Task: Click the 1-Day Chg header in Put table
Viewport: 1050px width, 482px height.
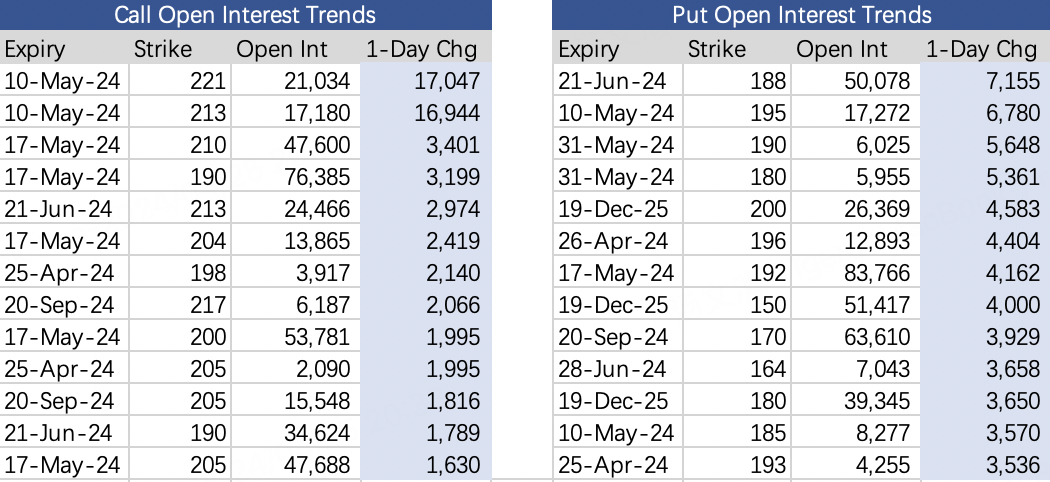Action: [982, 49]
